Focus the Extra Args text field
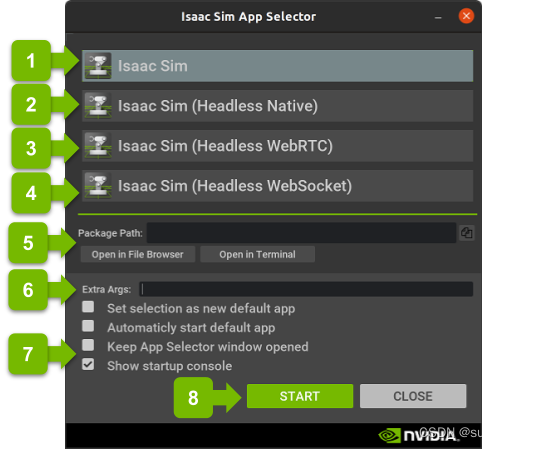The image size is (547, 449). 306,289
